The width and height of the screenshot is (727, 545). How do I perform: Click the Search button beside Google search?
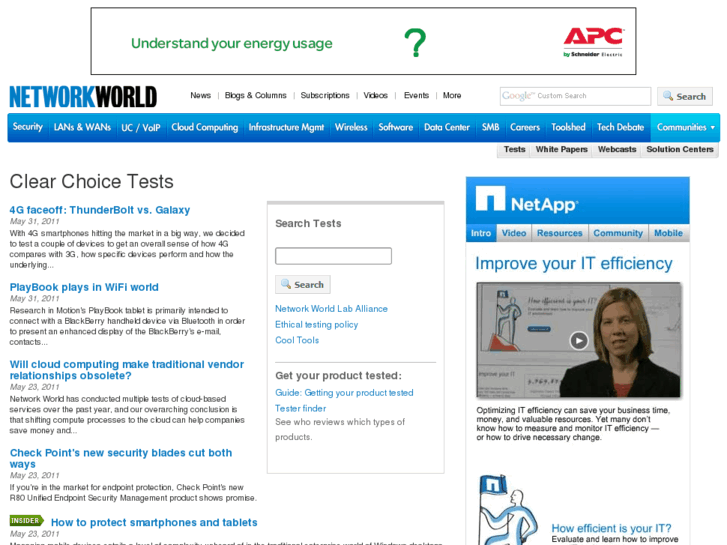tap(684, 96)
